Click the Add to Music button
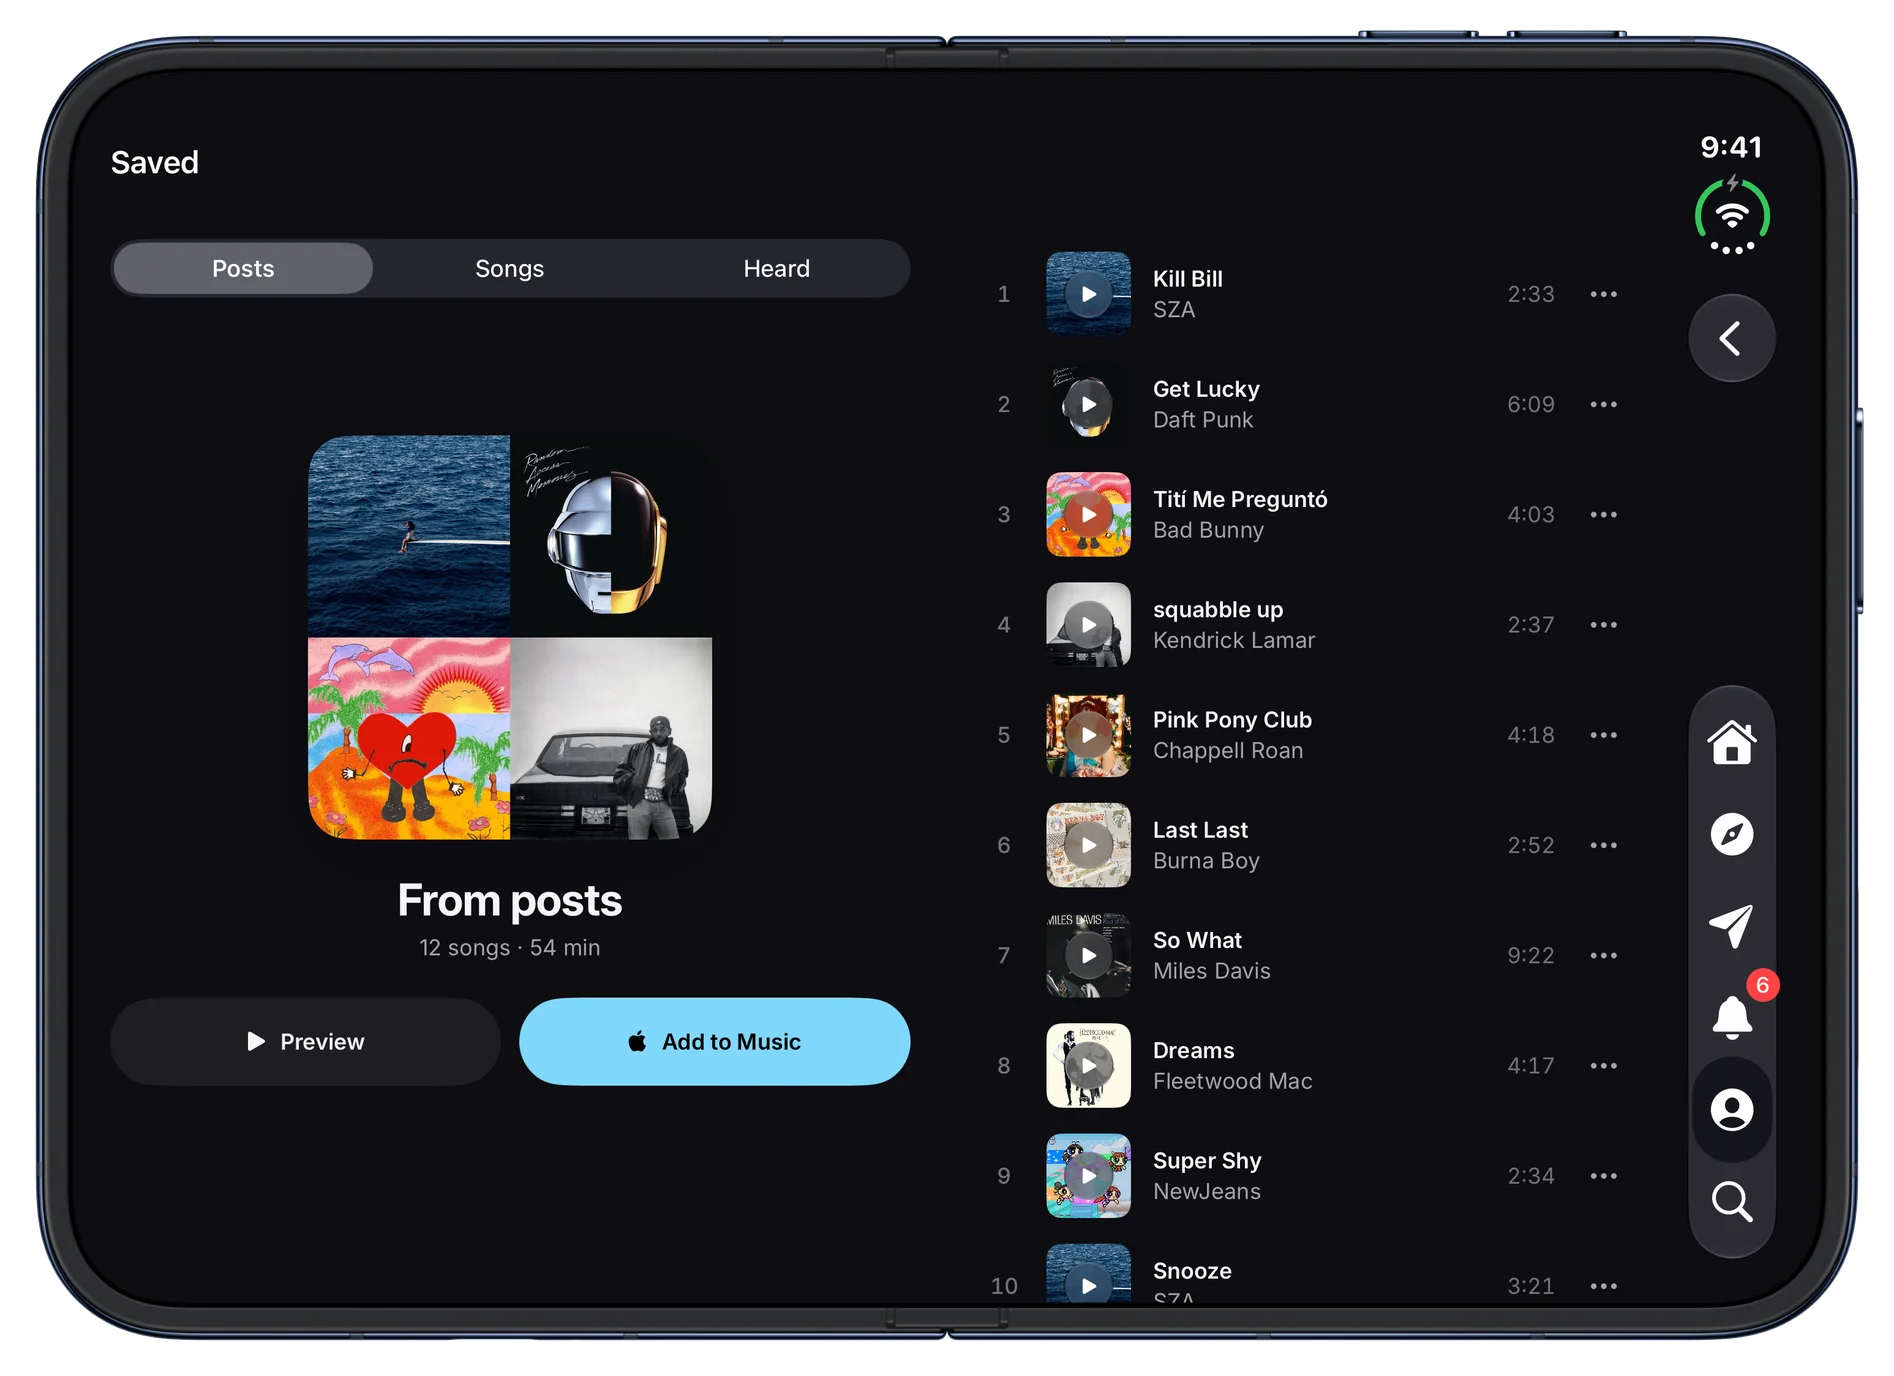The width and height of the screenshot is (1894, 1376). pos(715,1041)
